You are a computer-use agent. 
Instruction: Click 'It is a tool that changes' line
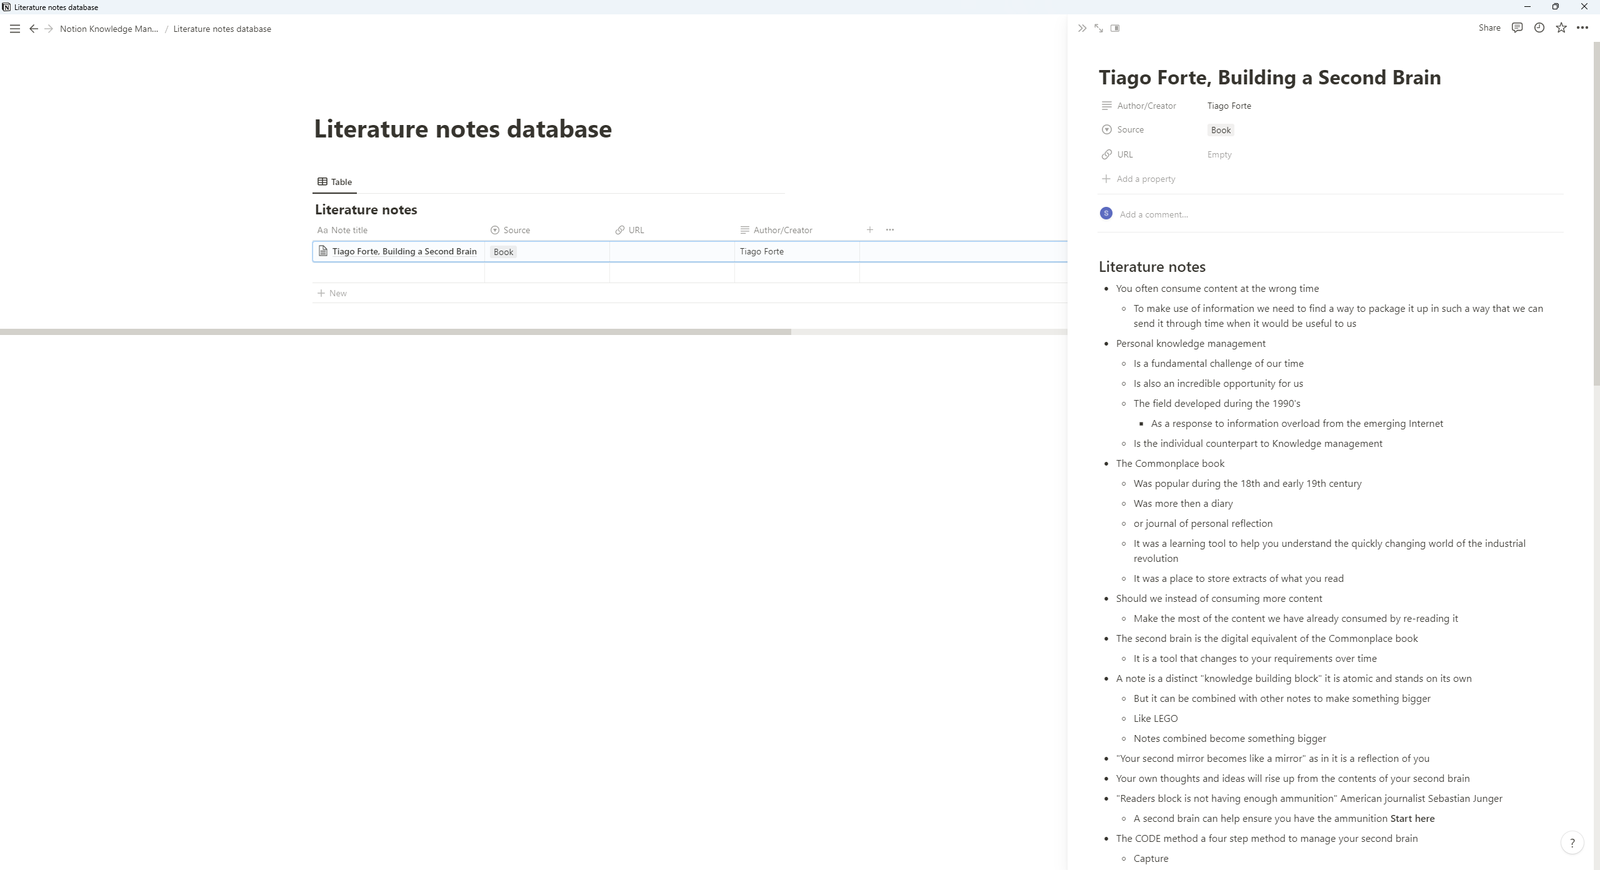[1254, 659]
